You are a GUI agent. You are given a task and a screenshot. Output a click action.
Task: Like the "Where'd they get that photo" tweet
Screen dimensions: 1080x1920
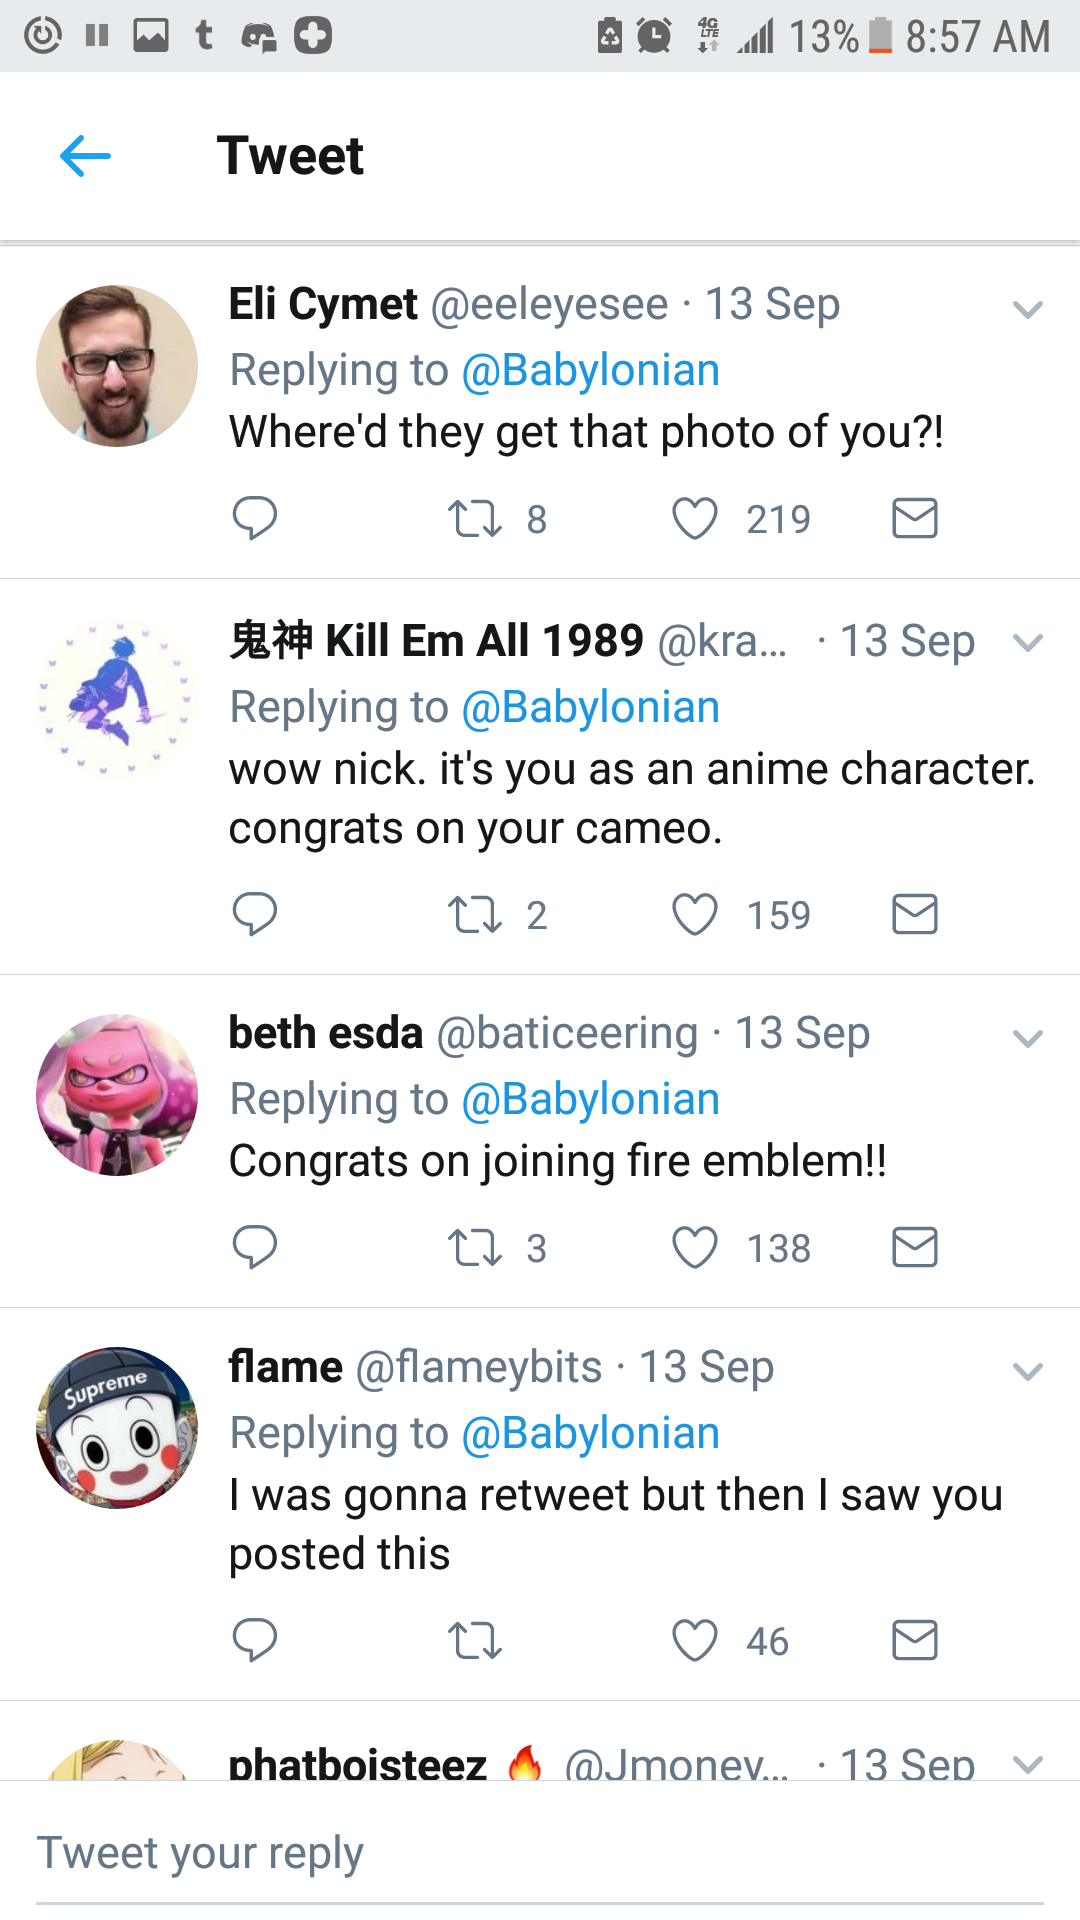(x=695, y=519)
